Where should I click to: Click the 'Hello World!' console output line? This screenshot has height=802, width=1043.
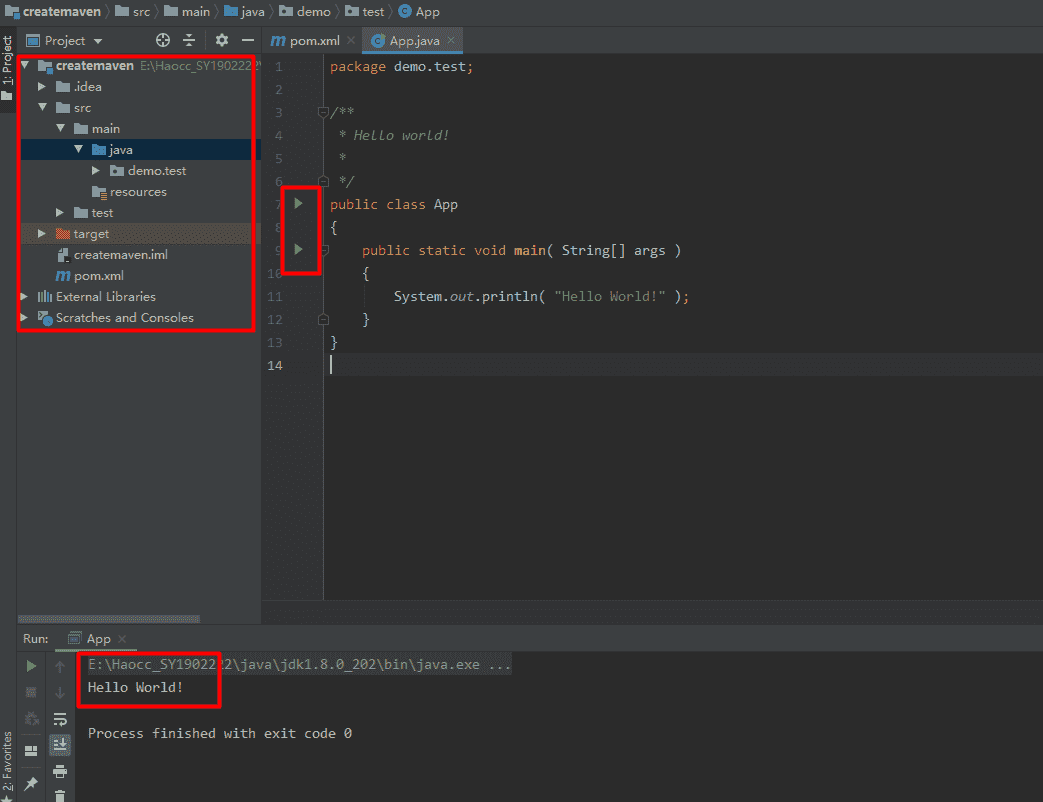pyautogui.click(x=135, y=687)
